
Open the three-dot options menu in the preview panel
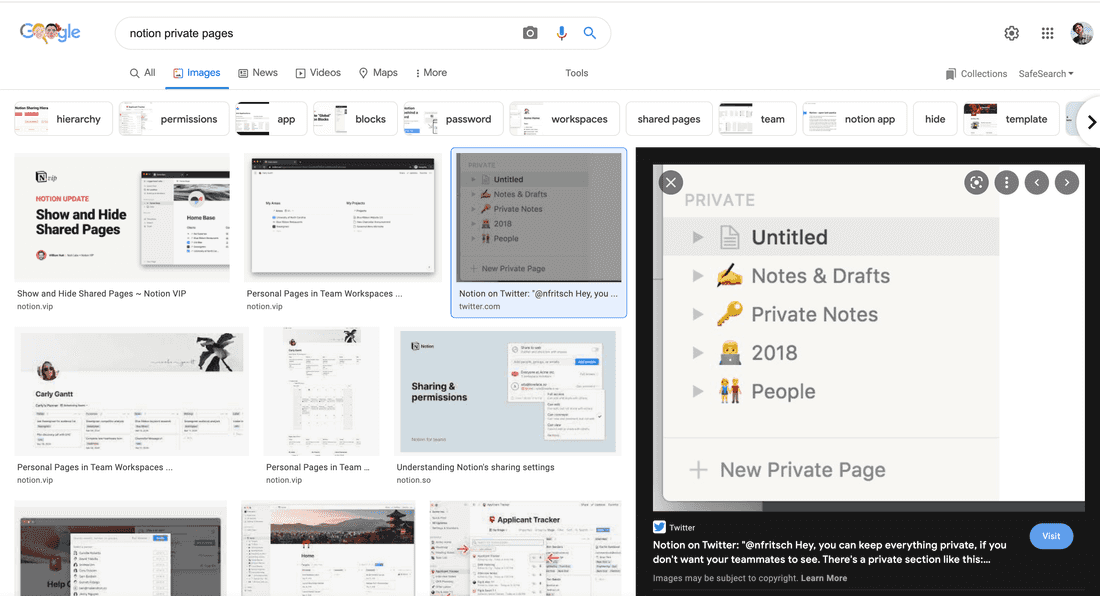click(x=1005, y=182)
